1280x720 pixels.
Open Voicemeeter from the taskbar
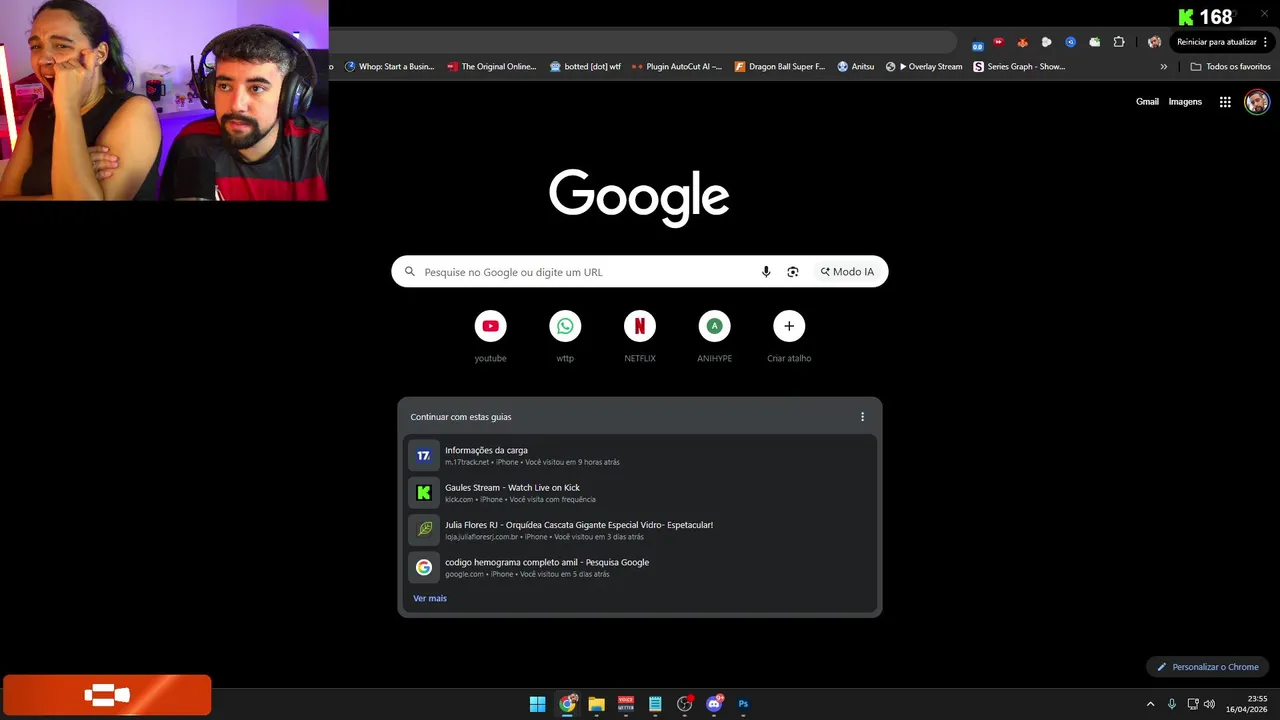pos(626,704)
